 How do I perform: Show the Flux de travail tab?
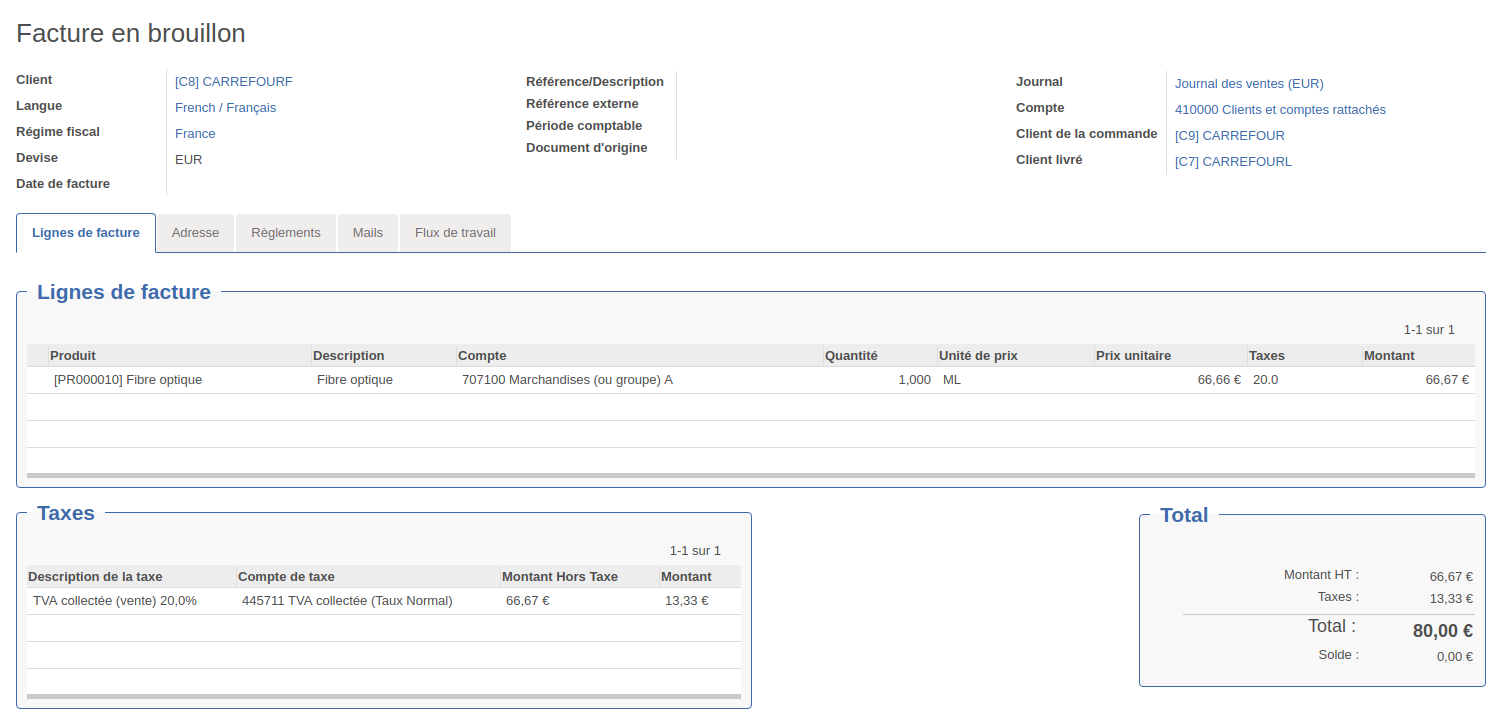click(x=455, y=233)
